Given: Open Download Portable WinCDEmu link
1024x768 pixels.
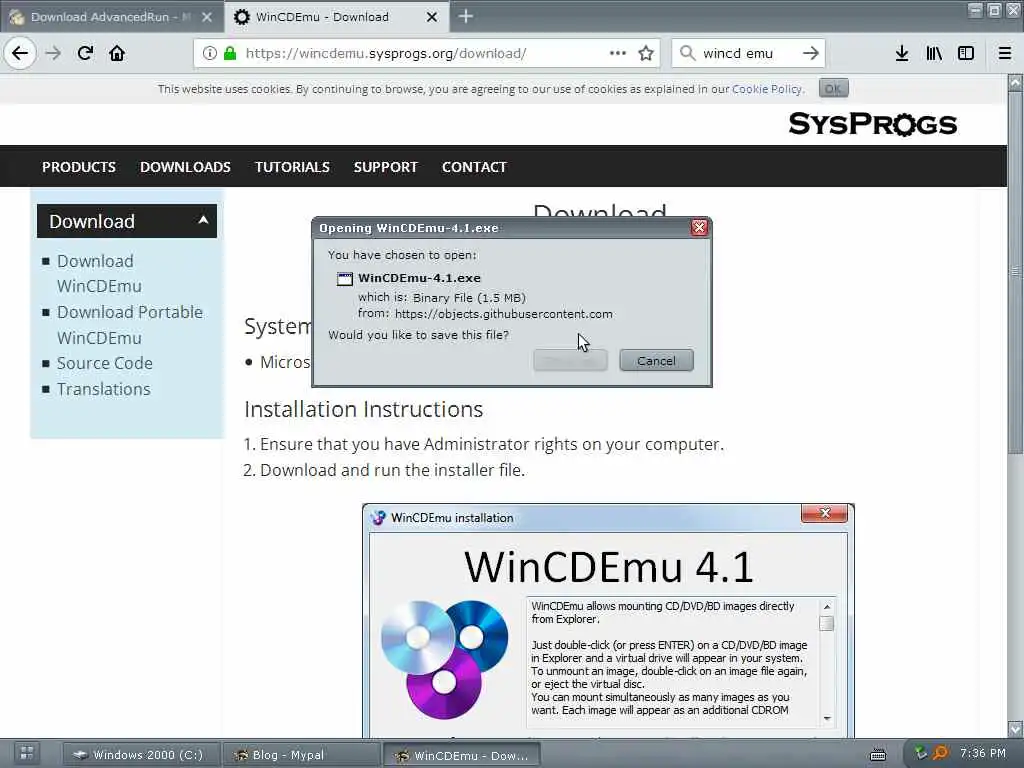Looking at the screenshot, I should [x=129, y=325].
